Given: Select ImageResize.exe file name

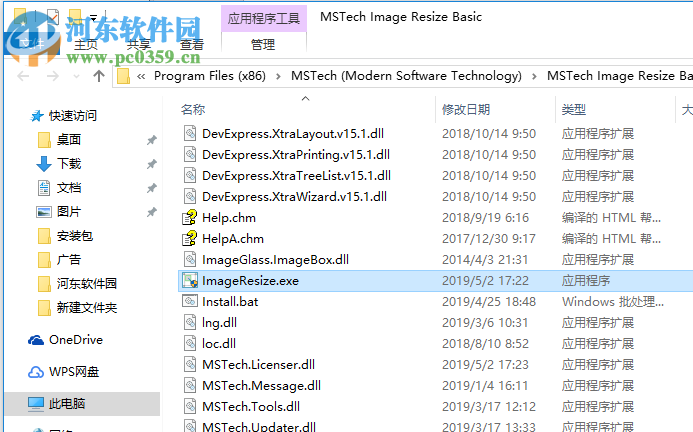Looking at the screenshot, I should pyautogui.click(x=250, y=281).
